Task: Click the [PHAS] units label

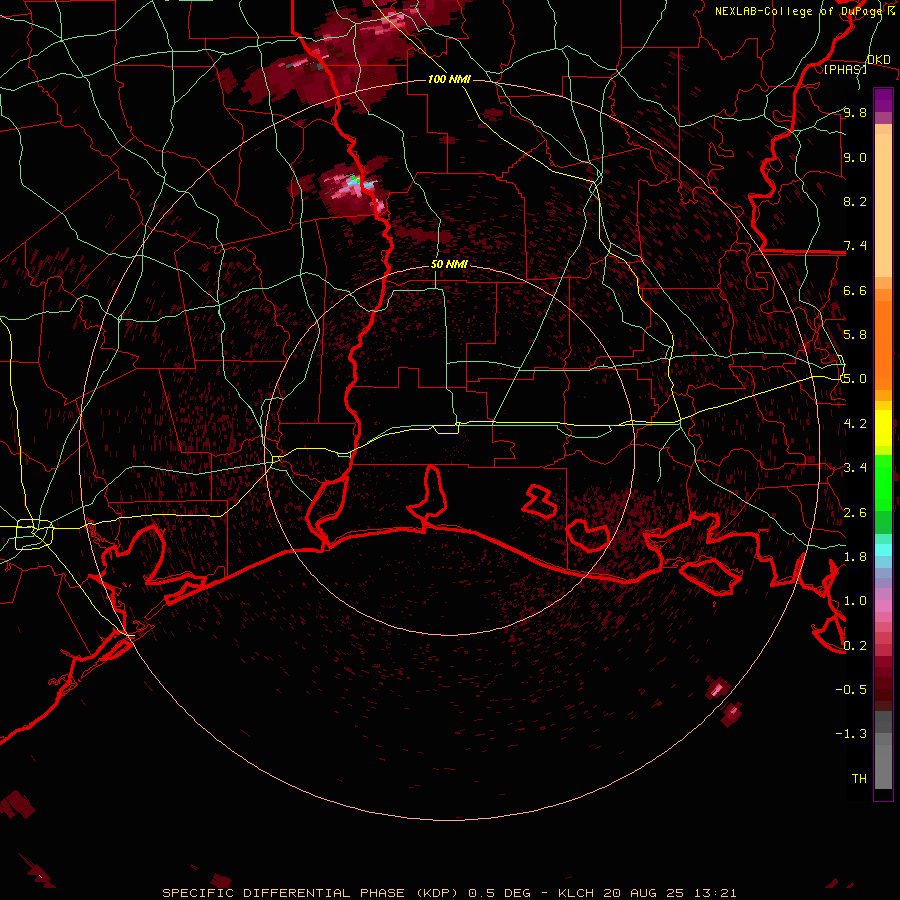Action: (x=845, y=70)
